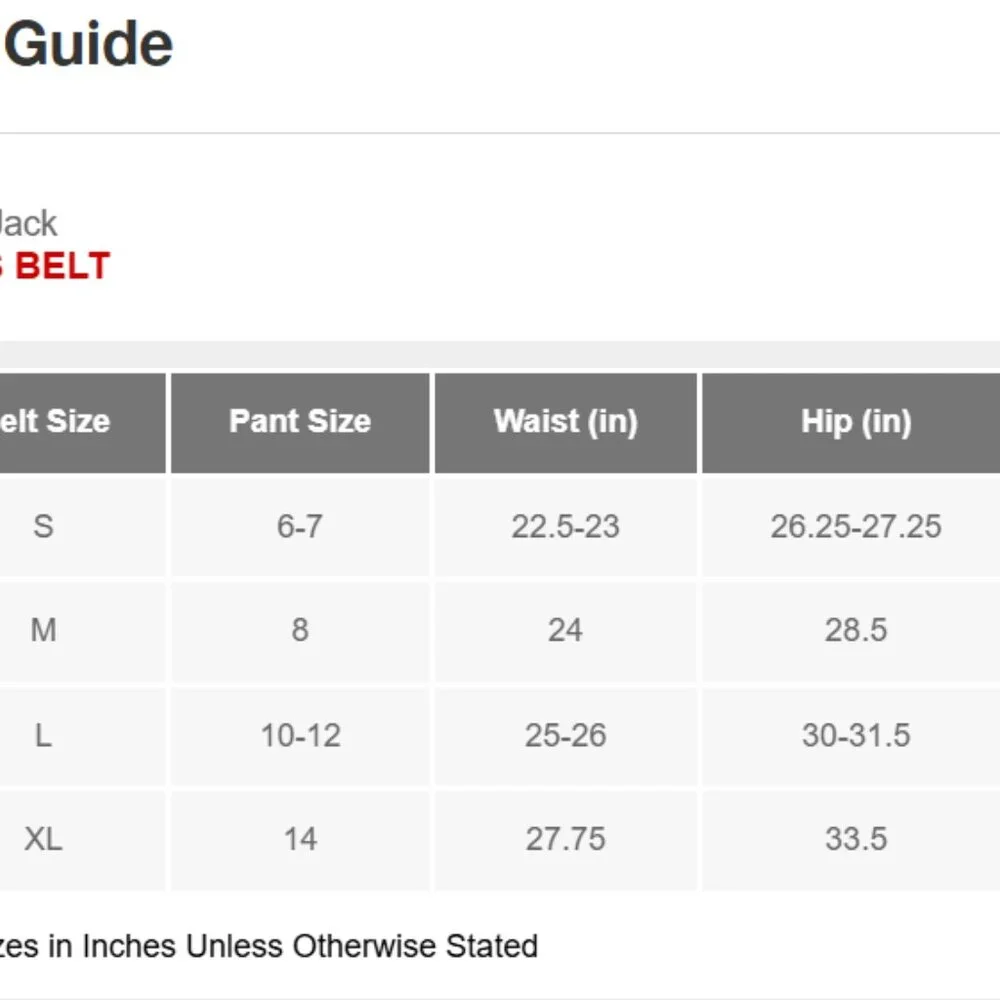1000x1000 pixels.
Task: Click the Belt Size column header
Action: click(x=82, y=423)
